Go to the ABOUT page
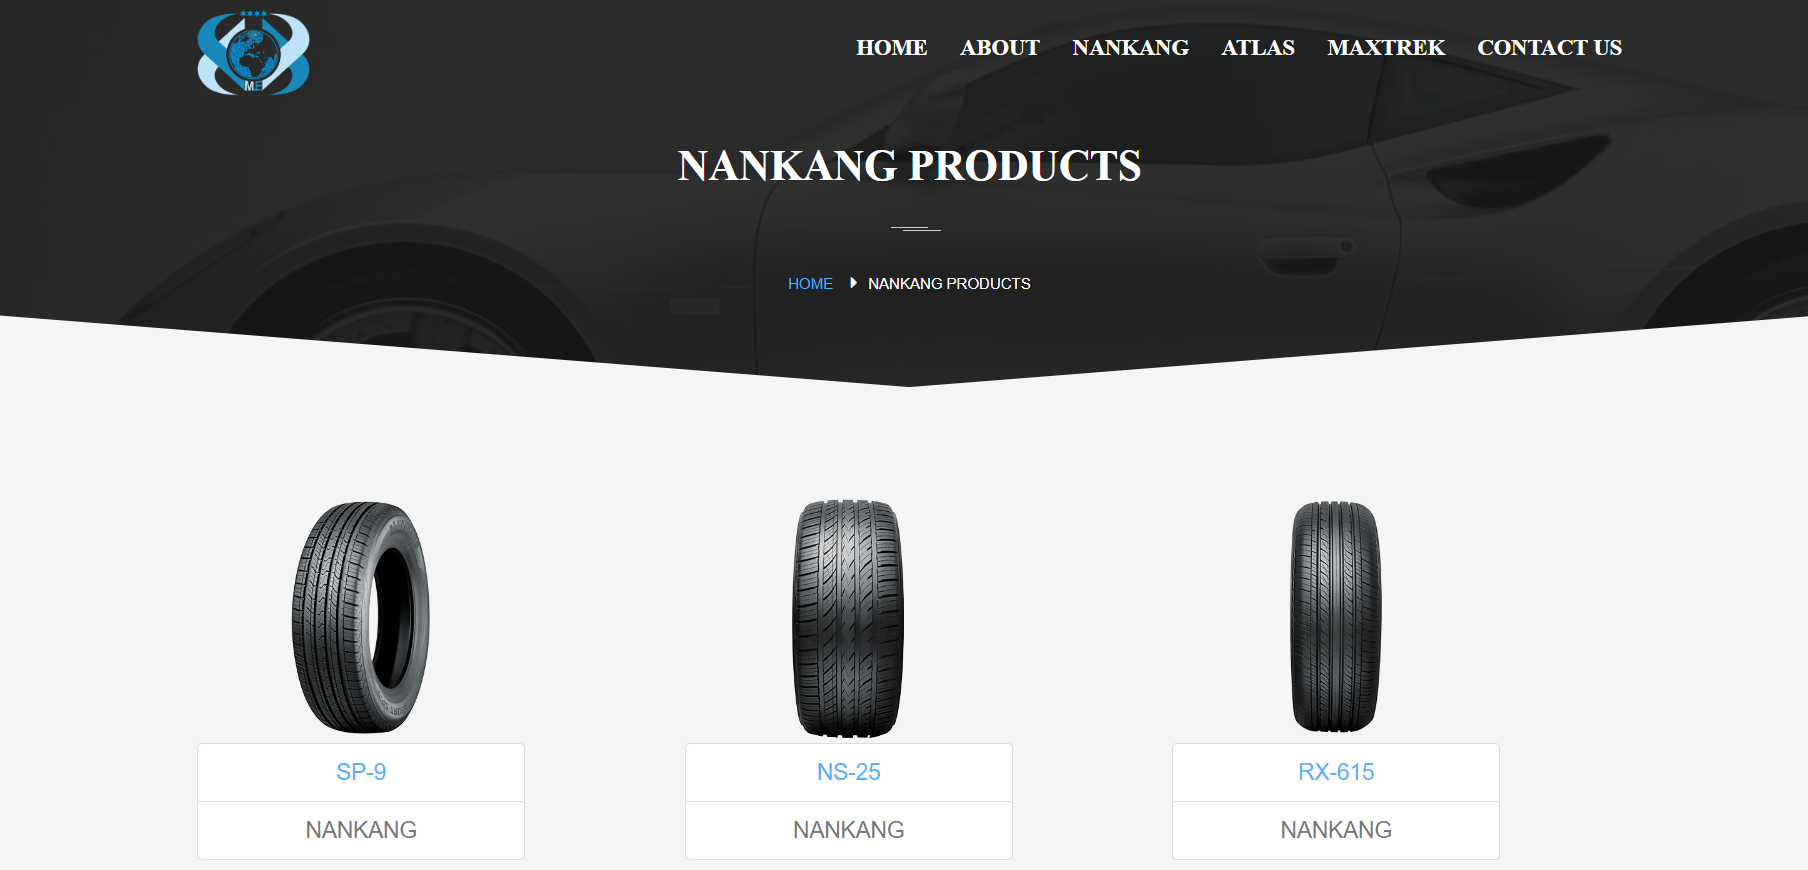Viewport: 1808px width, 870px height. coord(999,48)
